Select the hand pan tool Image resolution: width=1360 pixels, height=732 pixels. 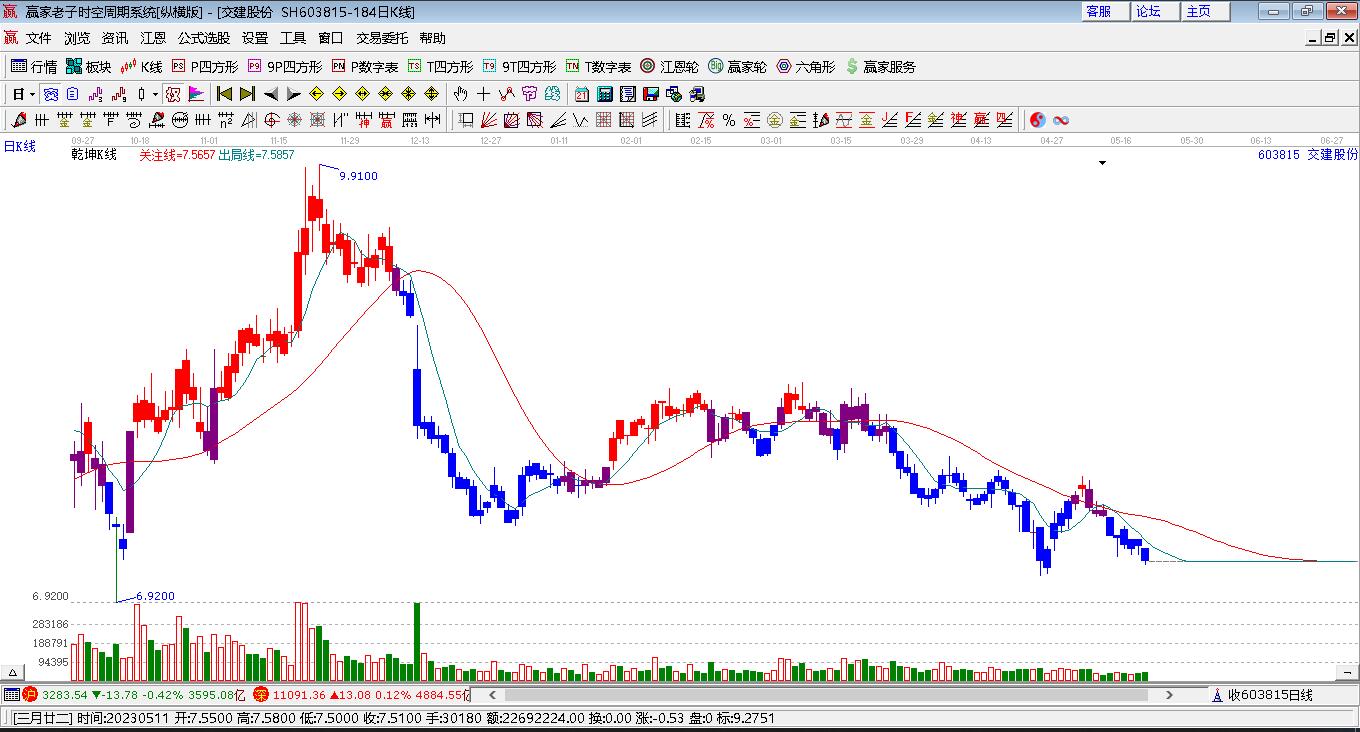(x=460, y=94)
